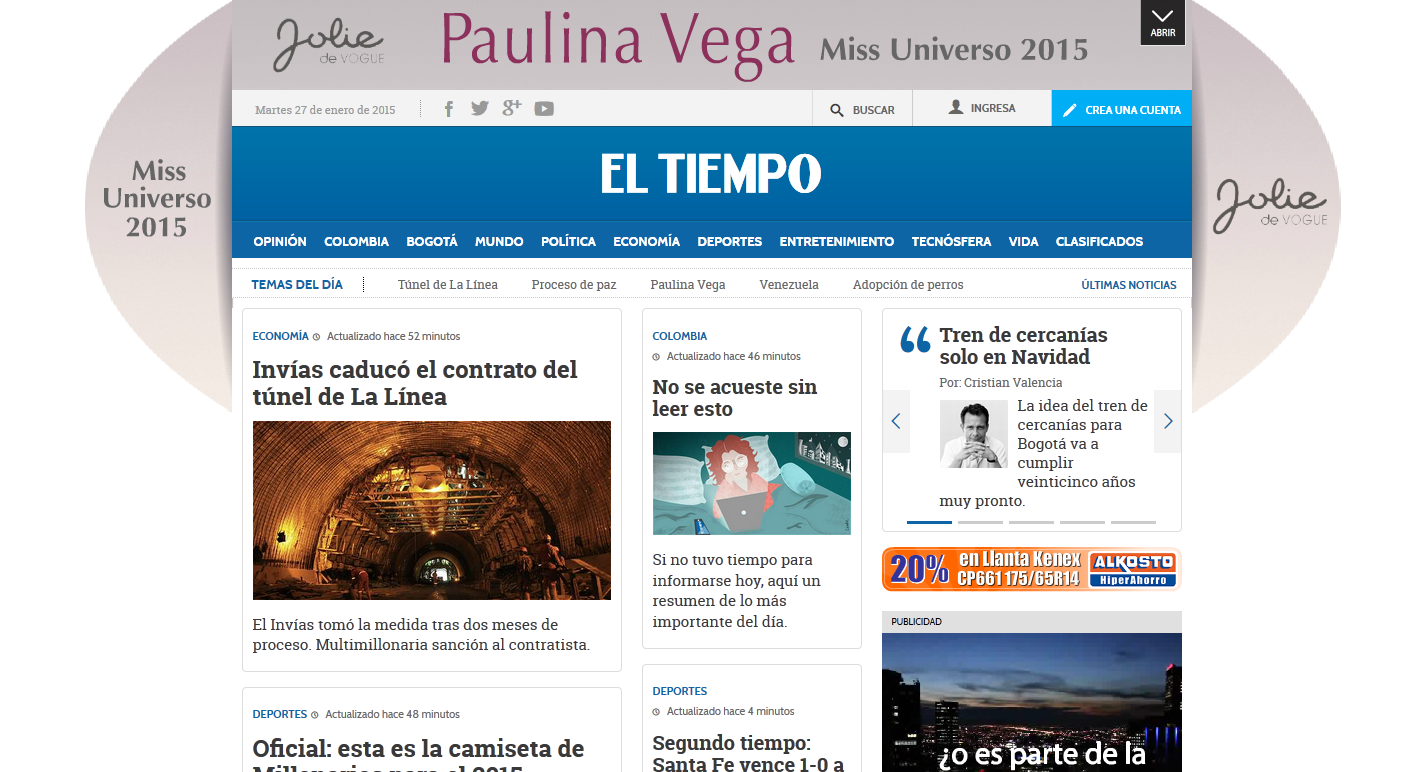
Task: Open the Entretenimiento section
Action: click(837, 241)
